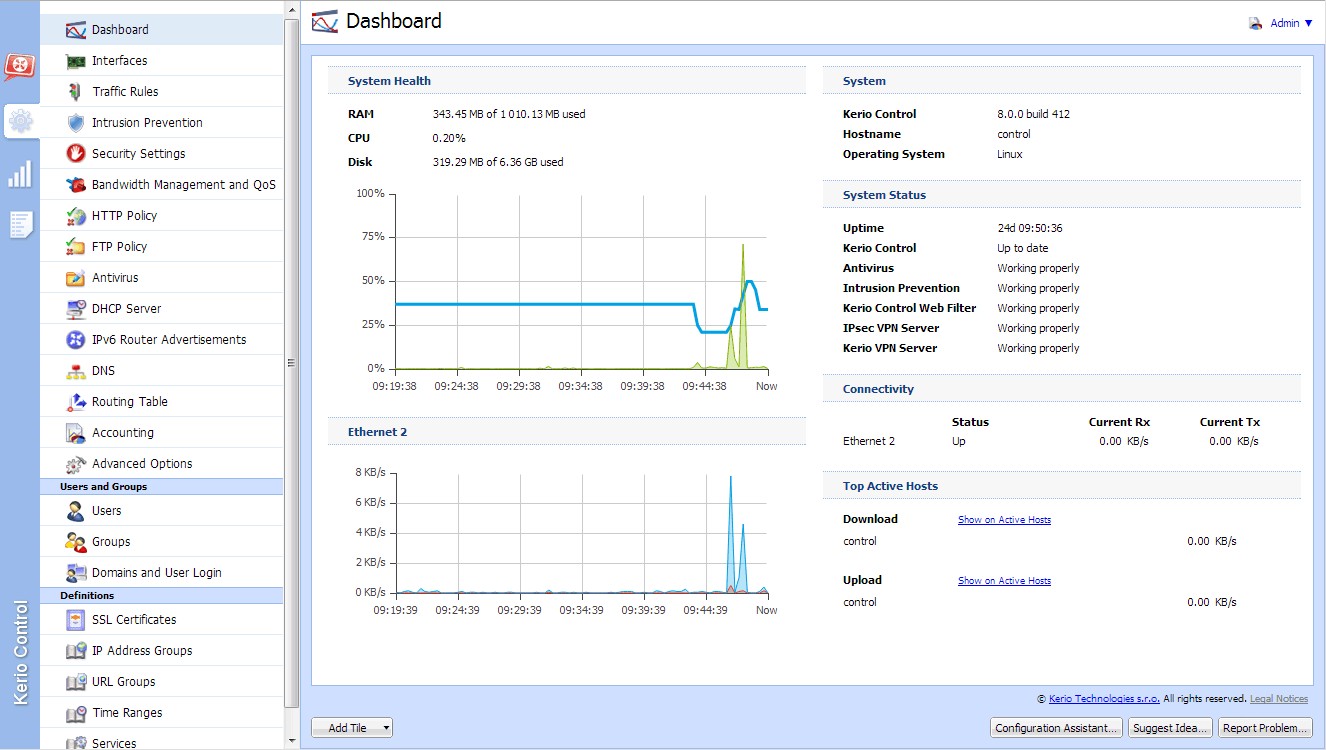
Task: Select Interfaces label in navigation
Action: [120, 61]
